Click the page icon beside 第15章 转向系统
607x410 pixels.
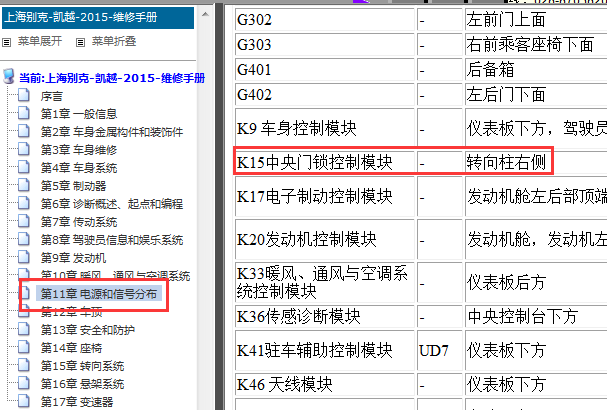[x=24, y=365]
